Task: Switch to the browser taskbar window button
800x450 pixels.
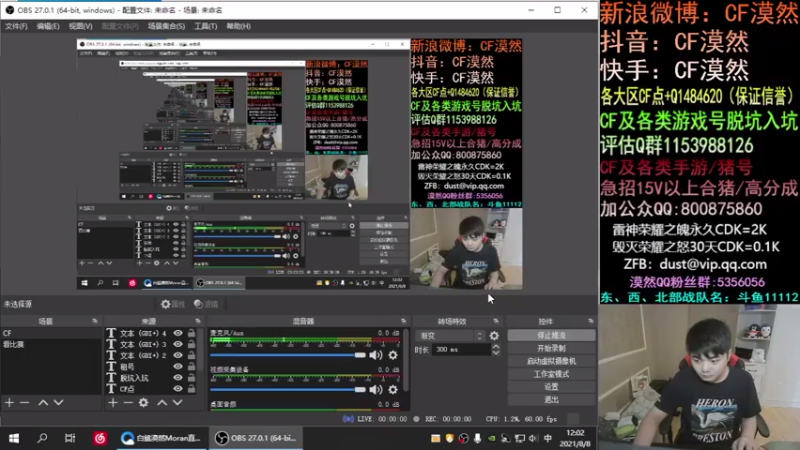Action: (x=161, y=438)
